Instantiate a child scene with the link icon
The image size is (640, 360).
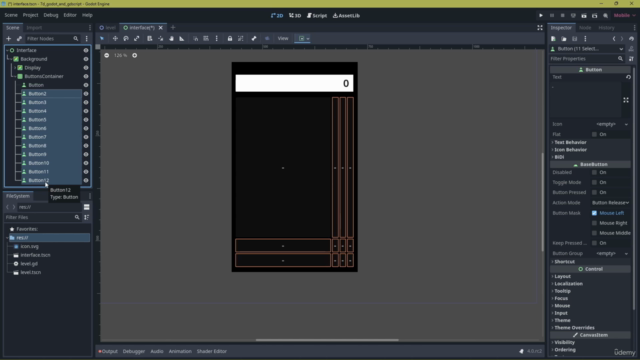tap(19, 38)
